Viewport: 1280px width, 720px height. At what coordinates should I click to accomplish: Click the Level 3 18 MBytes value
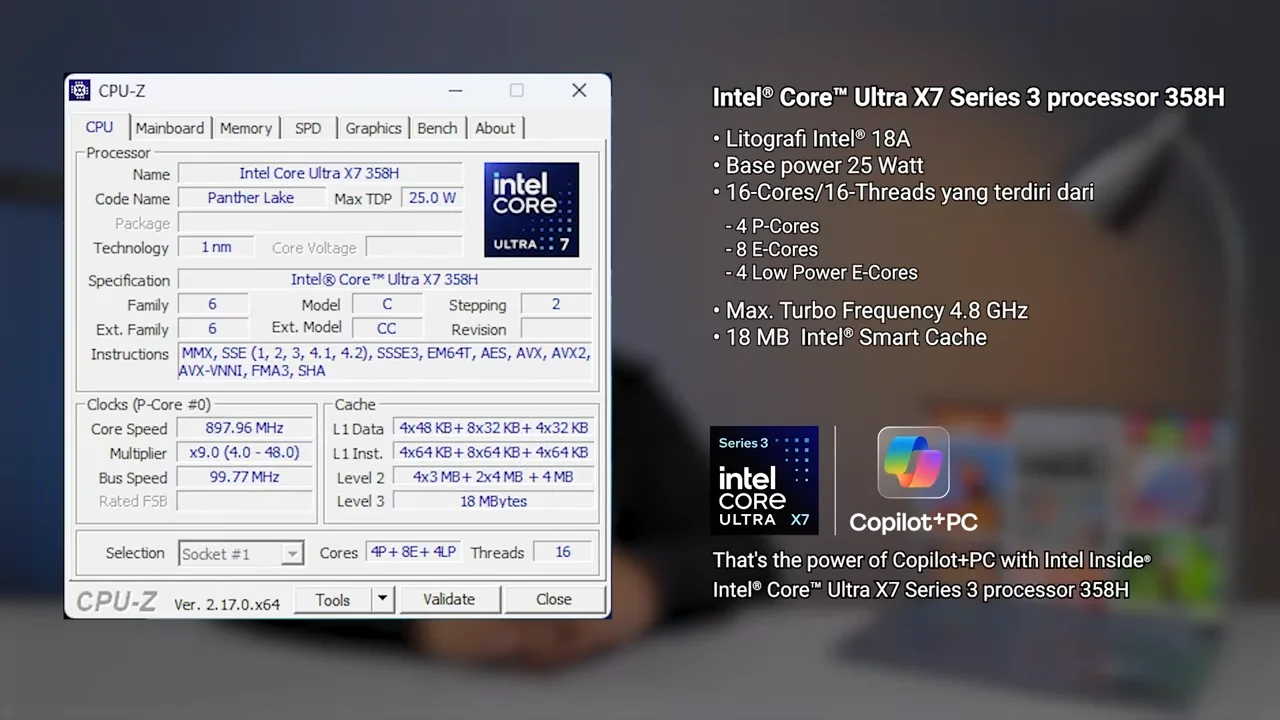[494, 501]
